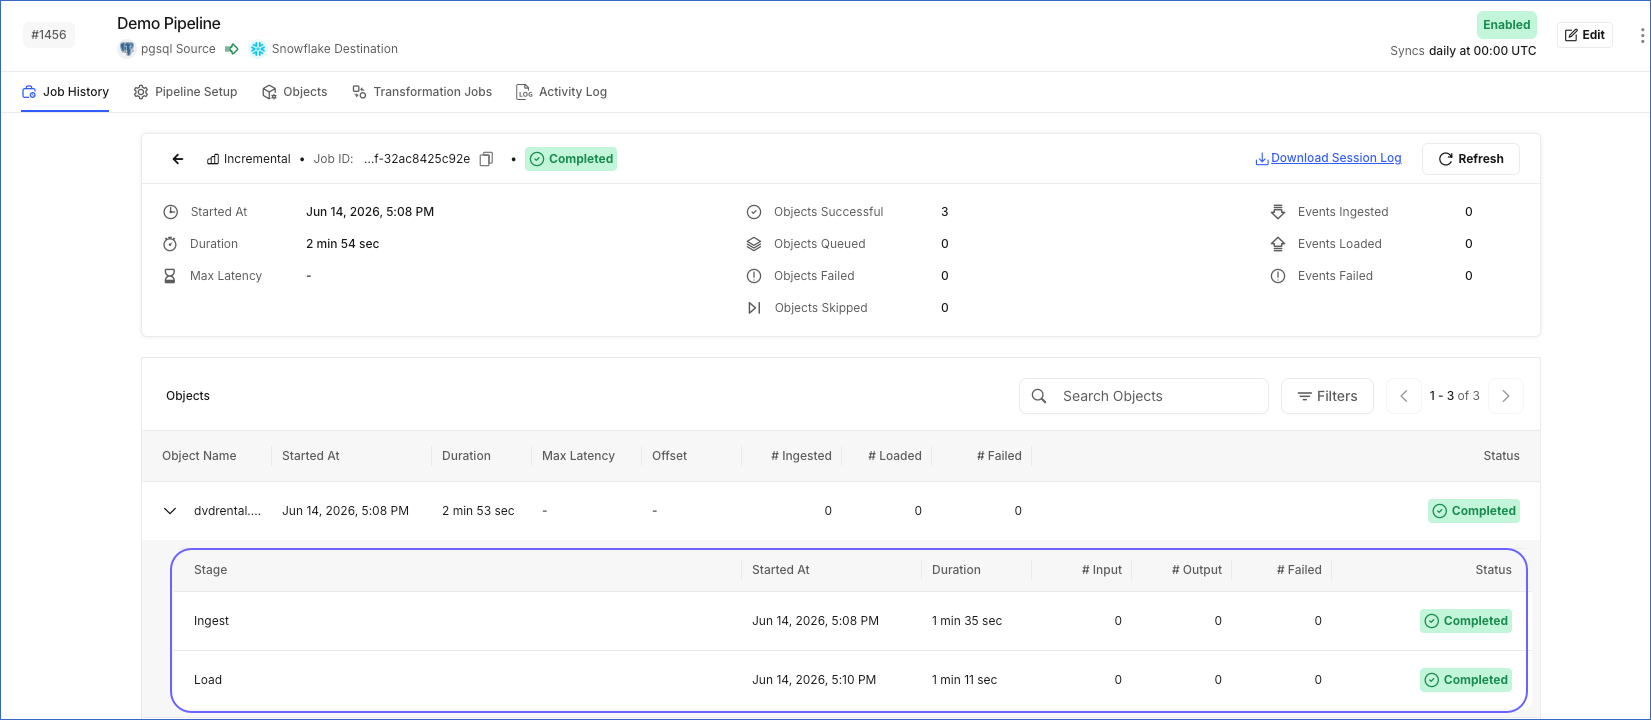Click the Objects Failed alert icon
The image size is (1651, 720).
pos(754,276)
